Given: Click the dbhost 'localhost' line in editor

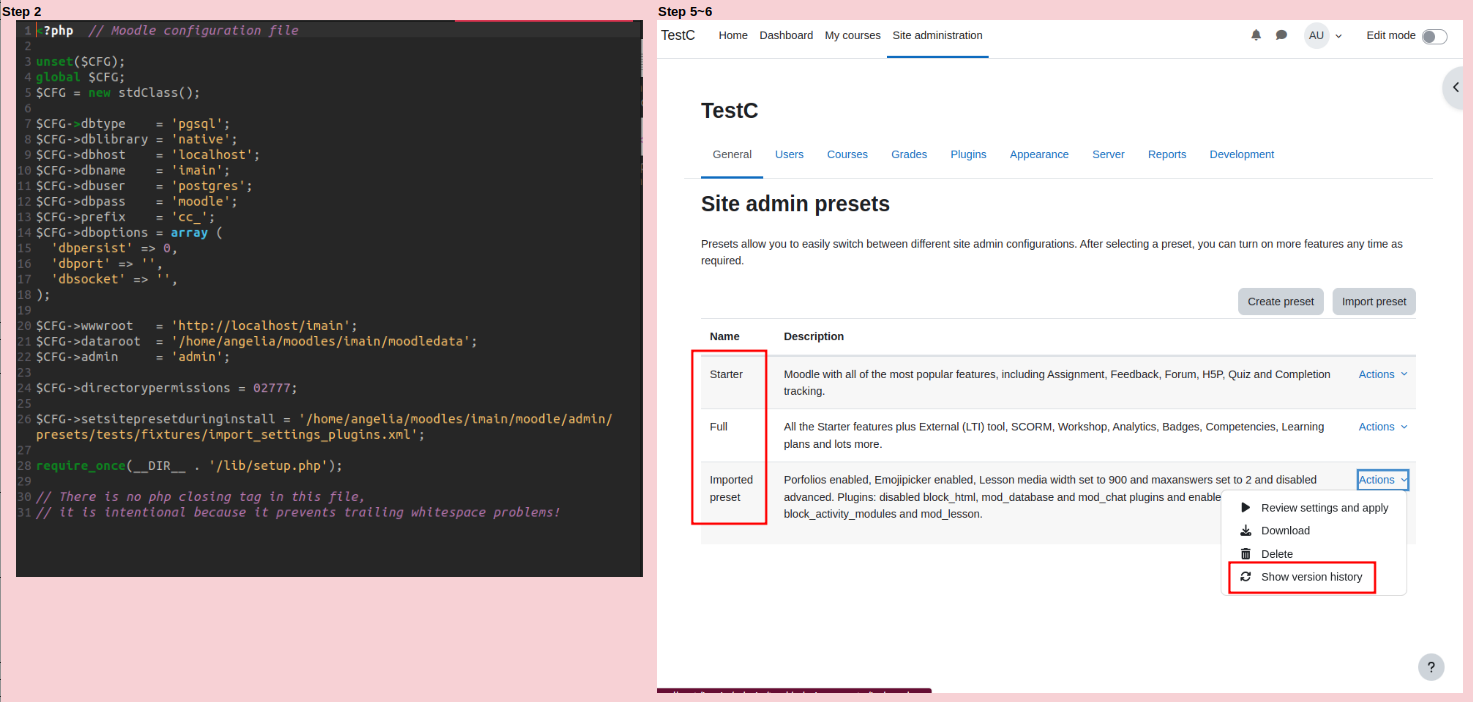Looking at the screenshot, I should click(148, 155).
